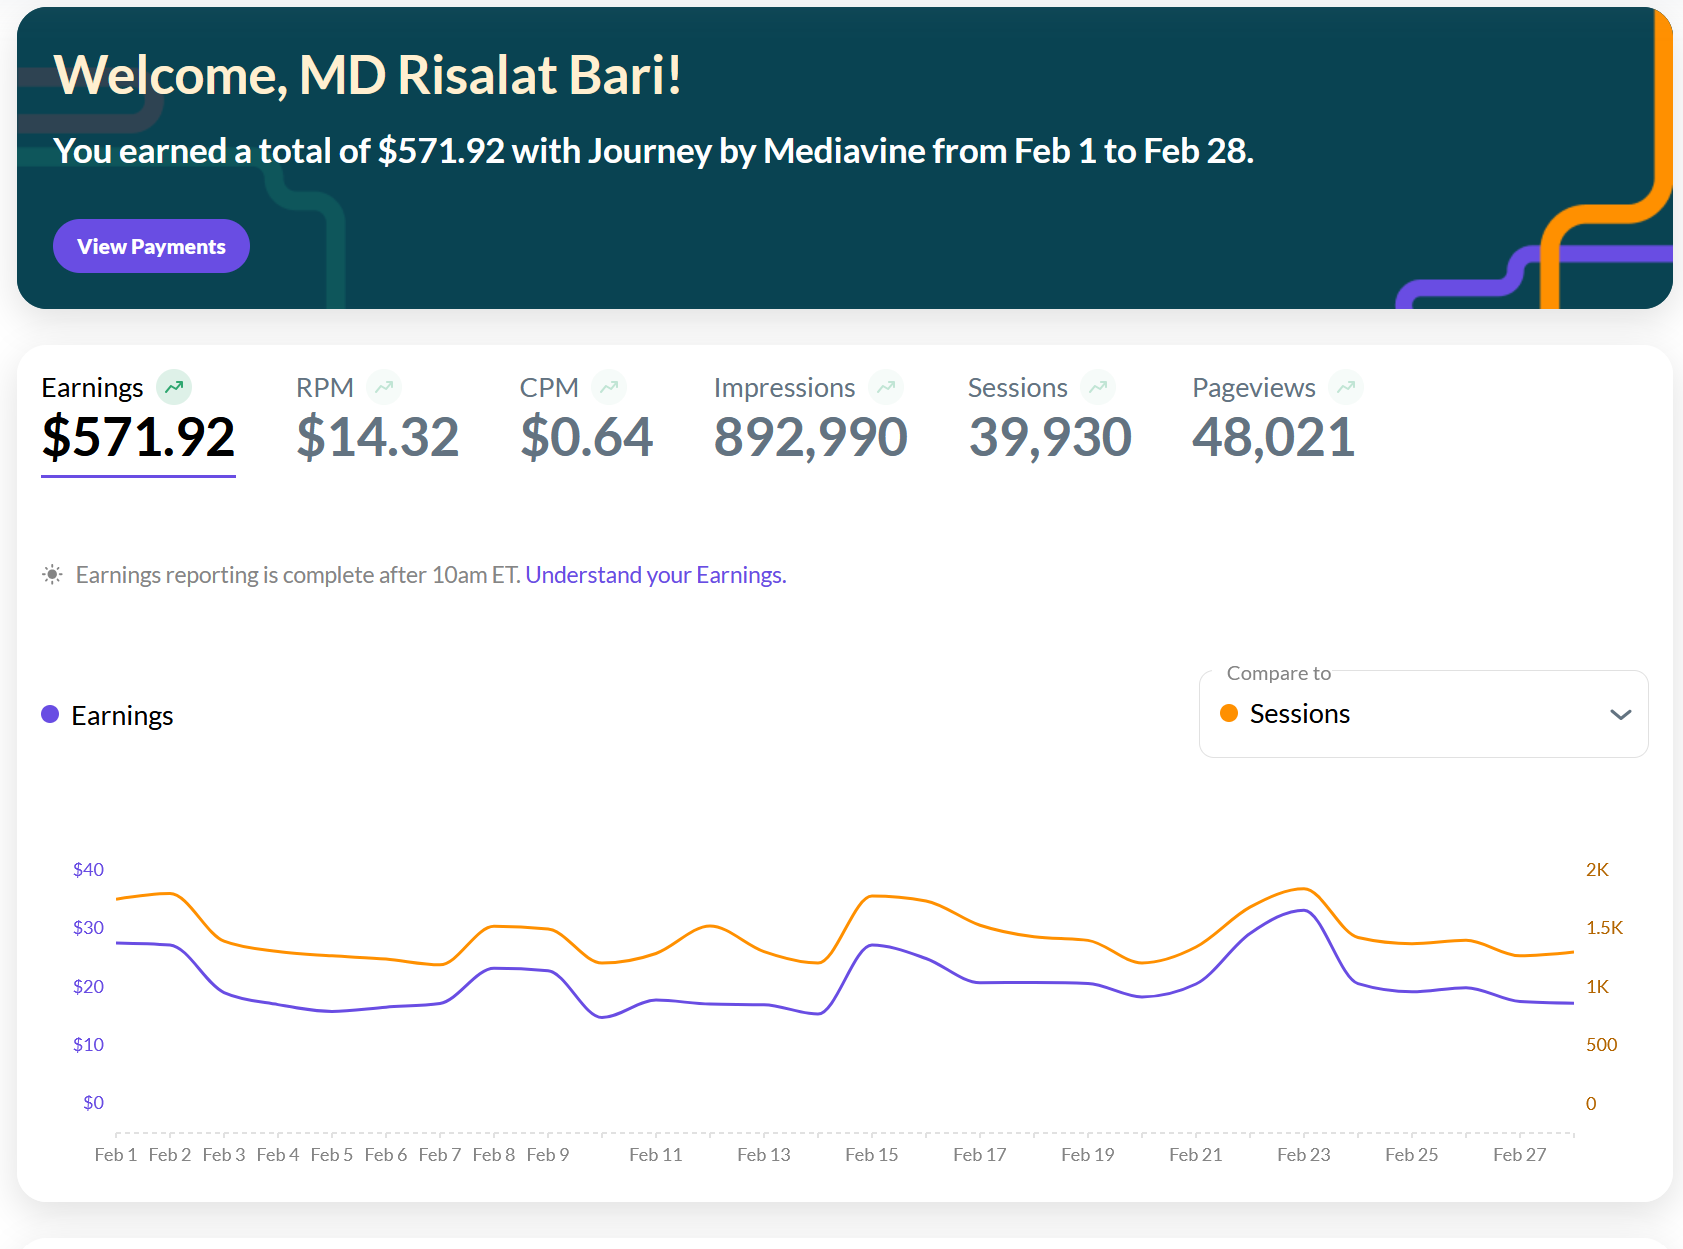
Task: Click the 892,990 impressions value
Action: coord(810,437)
